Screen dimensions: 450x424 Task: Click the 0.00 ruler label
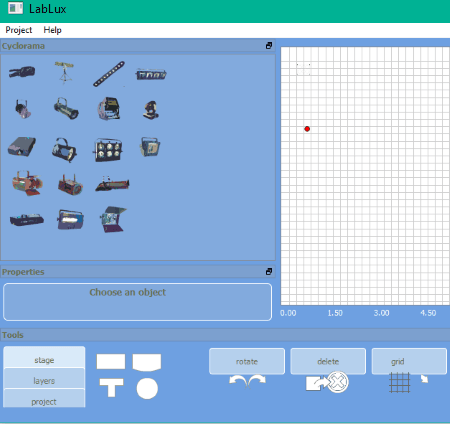pyautogui.click(x=288, y=313)
